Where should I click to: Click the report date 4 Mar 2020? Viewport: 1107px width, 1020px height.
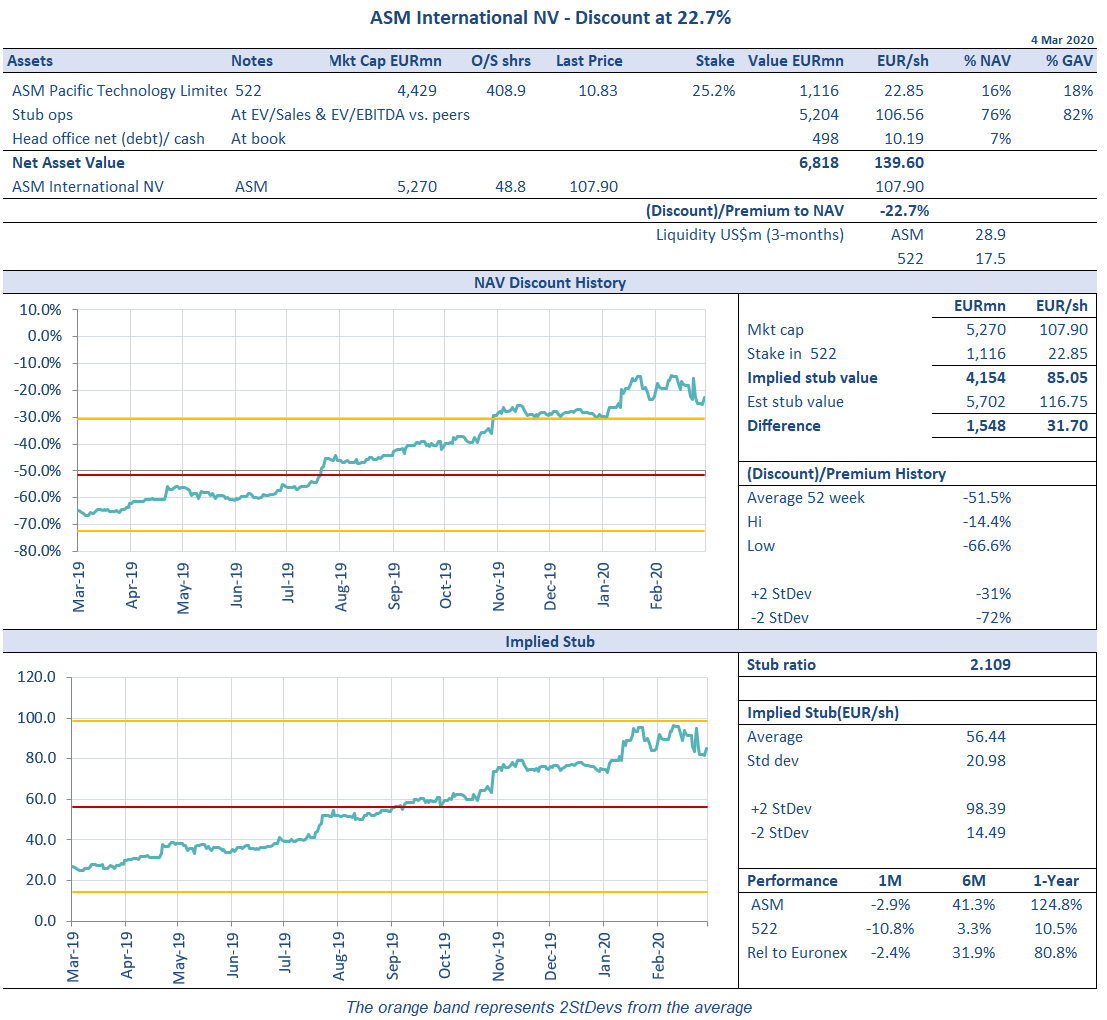pos(1063,39)
